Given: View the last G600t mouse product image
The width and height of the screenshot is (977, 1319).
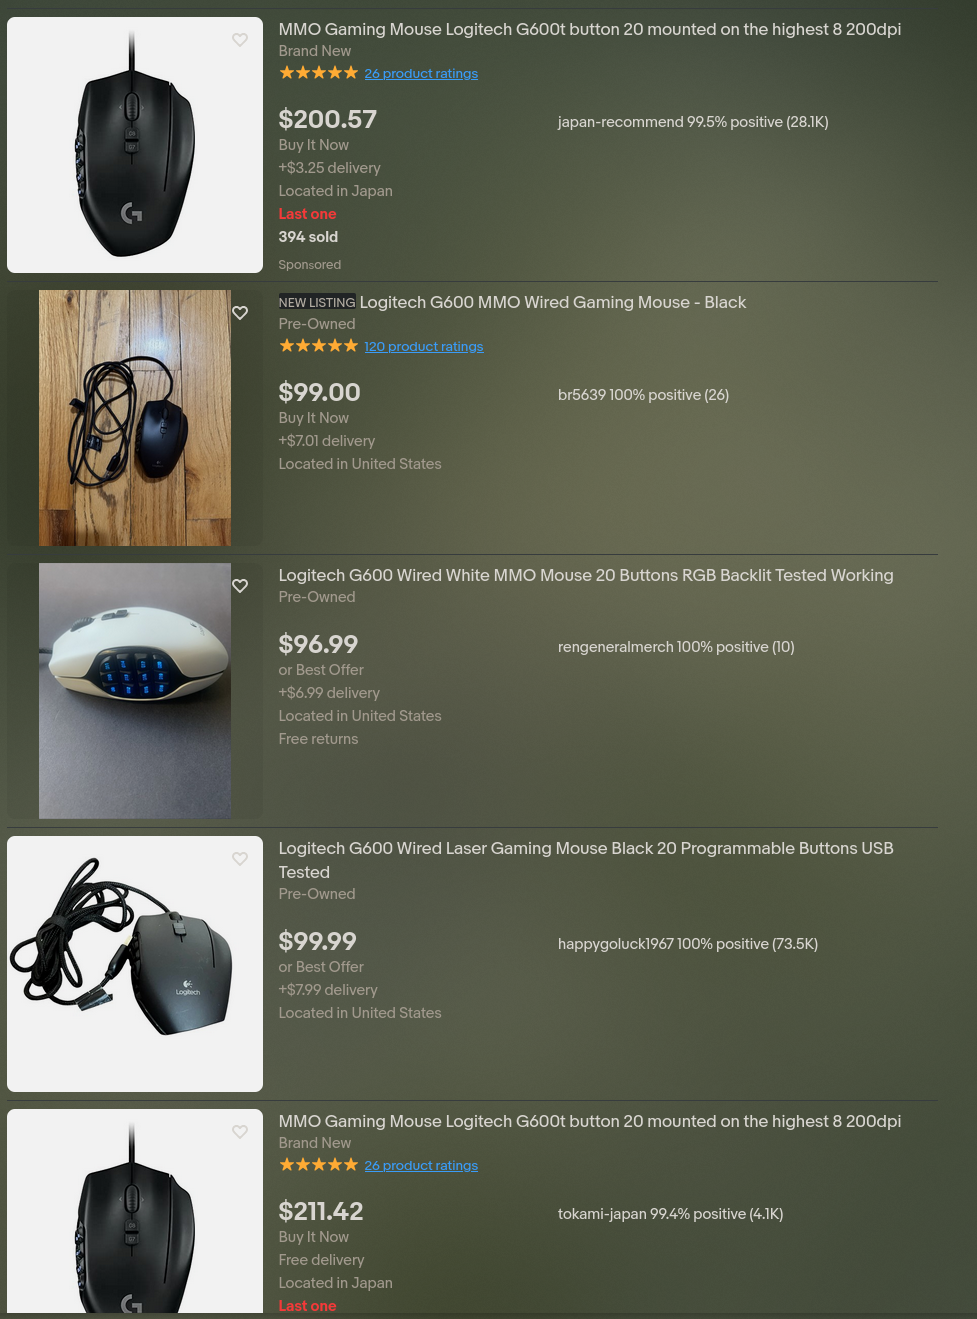Looking at the screenshot, I should pos(135,1211).
